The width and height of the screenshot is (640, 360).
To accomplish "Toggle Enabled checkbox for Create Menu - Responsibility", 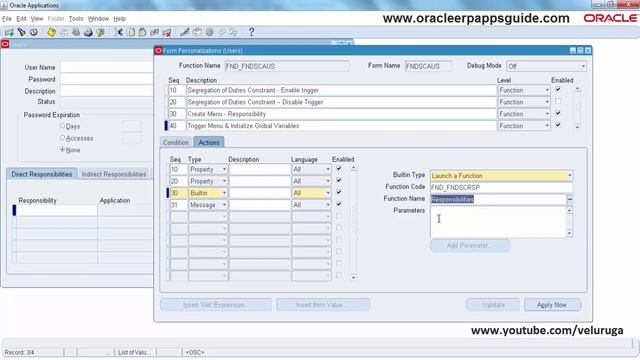I will coord(558,113).
